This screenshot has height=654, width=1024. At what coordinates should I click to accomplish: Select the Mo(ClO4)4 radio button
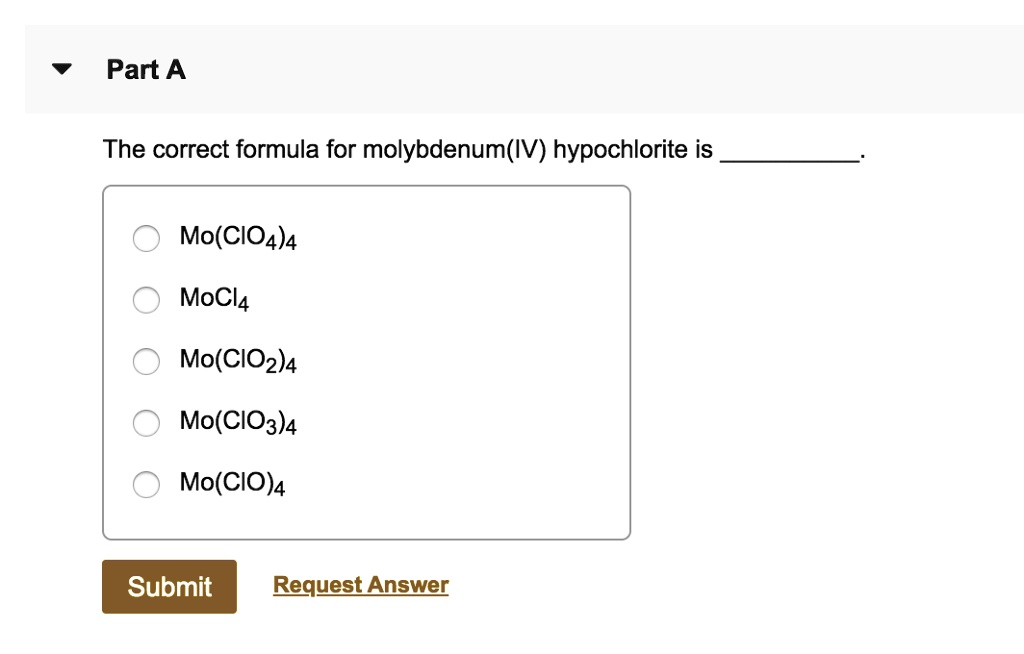[x=146, y=239]
